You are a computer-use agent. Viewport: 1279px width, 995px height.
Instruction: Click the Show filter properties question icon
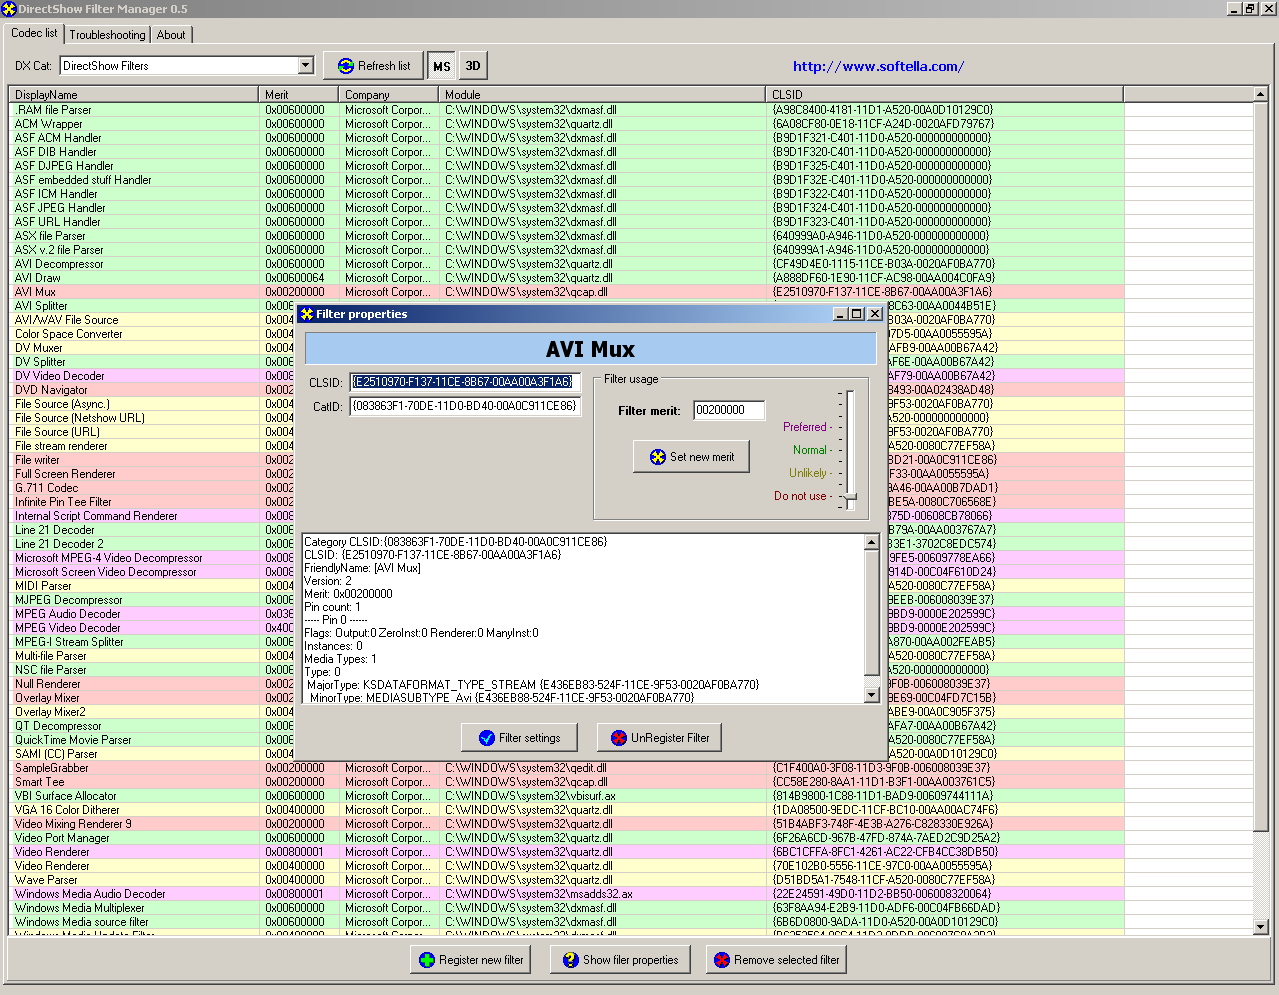coord(570,960)
